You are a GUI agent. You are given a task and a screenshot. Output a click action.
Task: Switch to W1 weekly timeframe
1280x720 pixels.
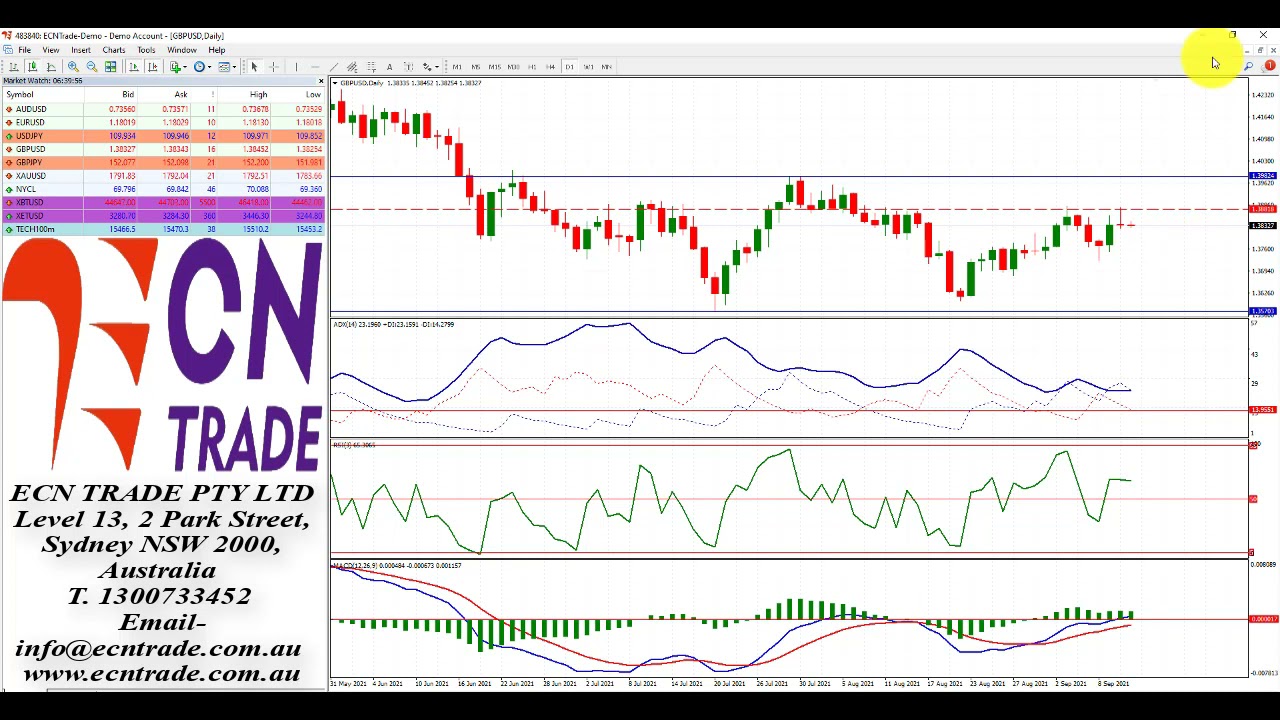pos(588,67)
